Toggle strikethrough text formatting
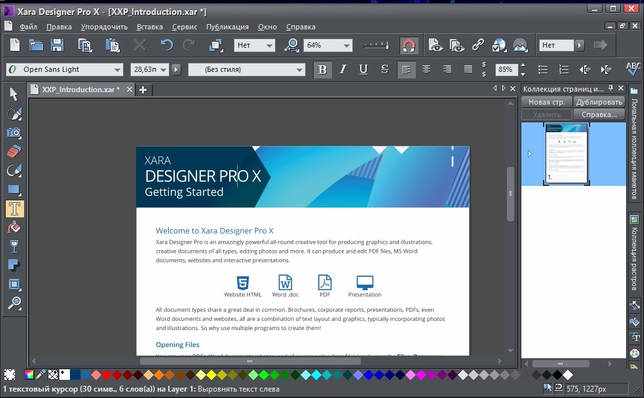Image resolution: width=644 pixels, height=398 pixels. point(384,69)
